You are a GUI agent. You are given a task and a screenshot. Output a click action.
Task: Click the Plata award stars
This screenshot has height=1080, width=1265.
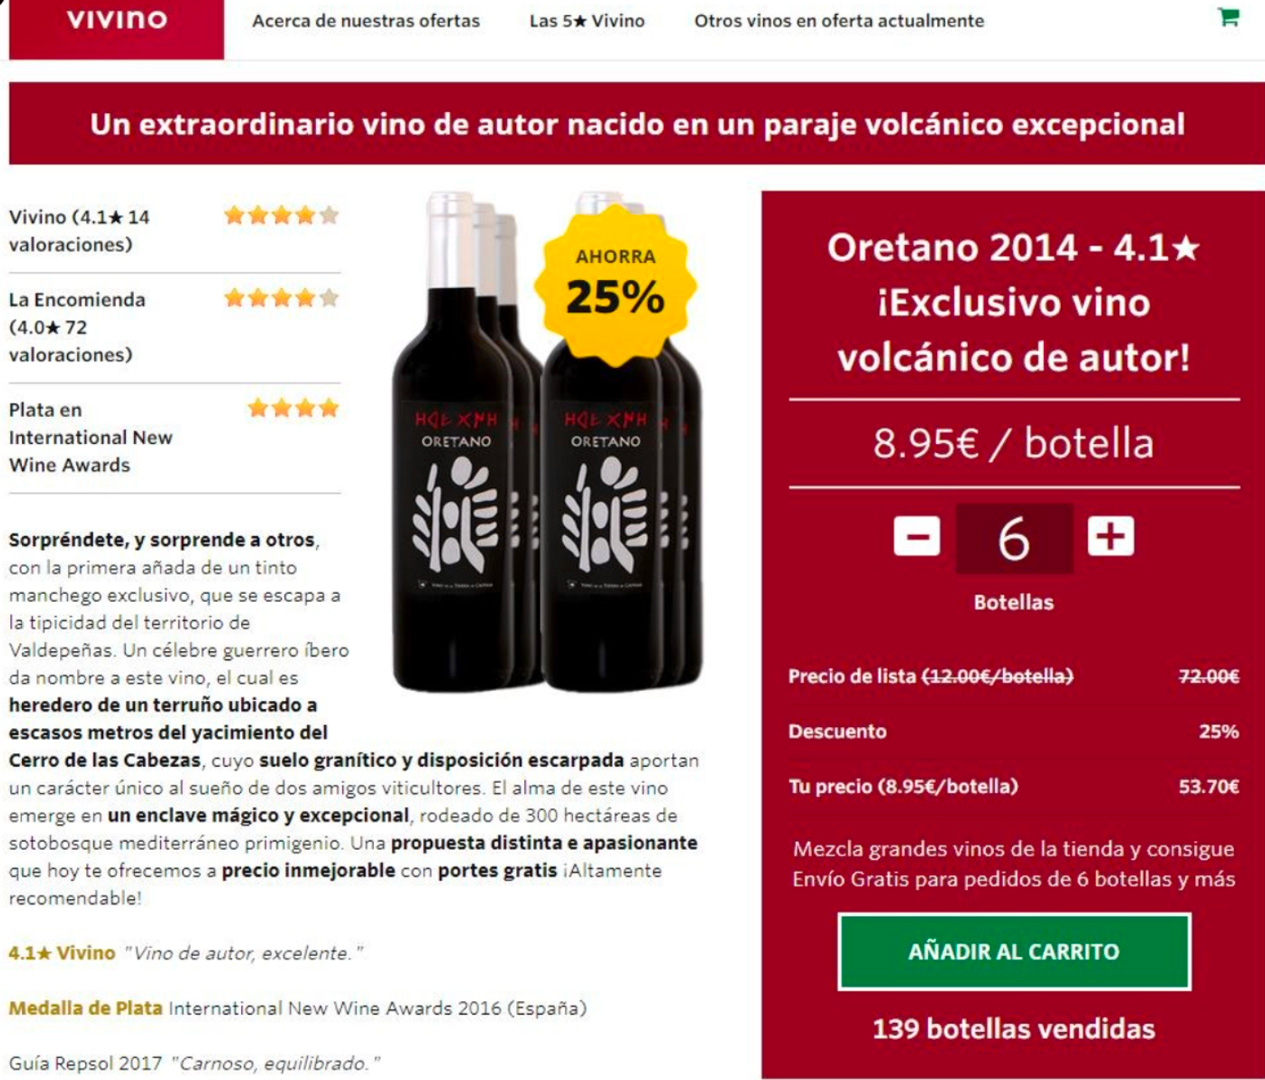293,407
